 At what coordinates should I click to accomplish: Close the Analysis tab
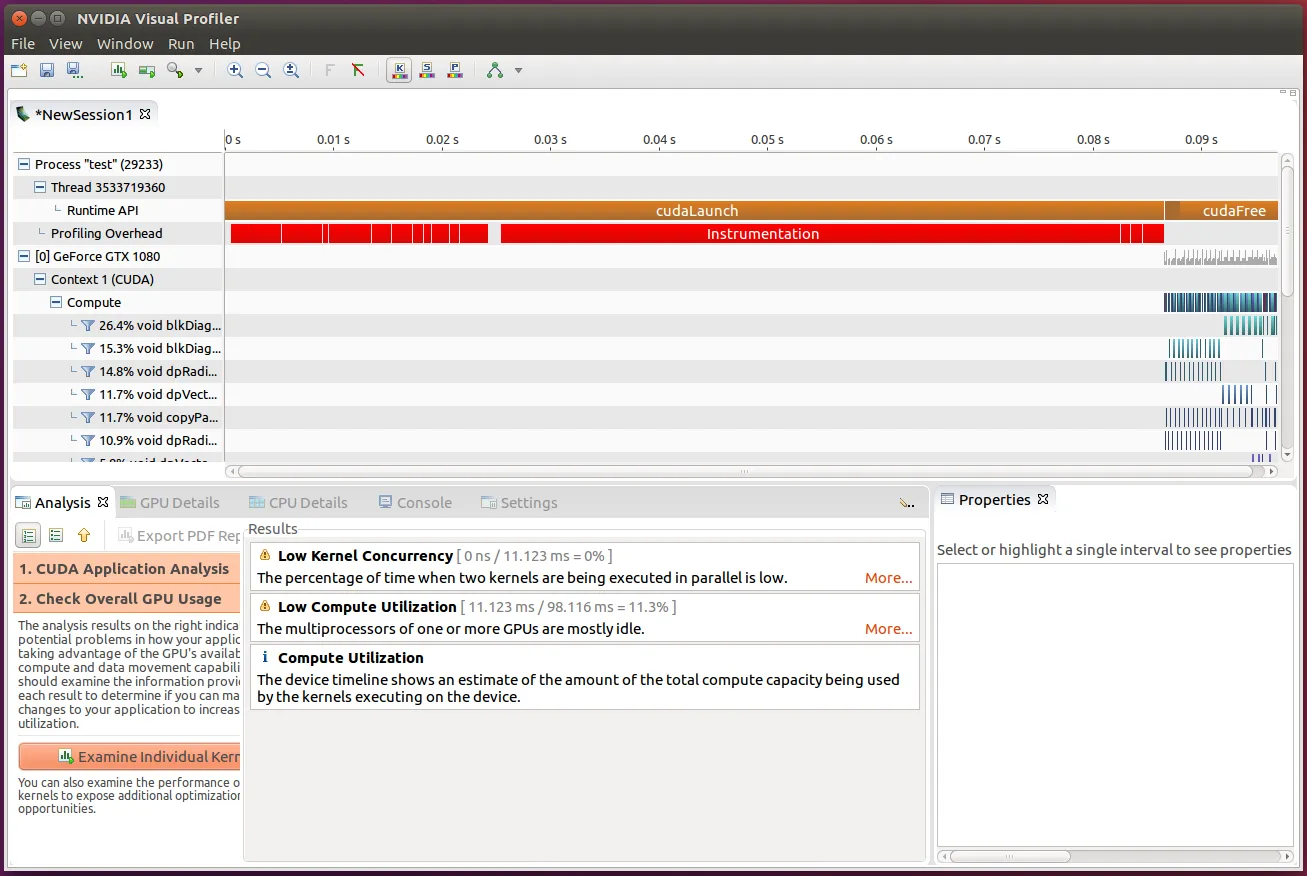pyautogui.click(x=103, y=502)
